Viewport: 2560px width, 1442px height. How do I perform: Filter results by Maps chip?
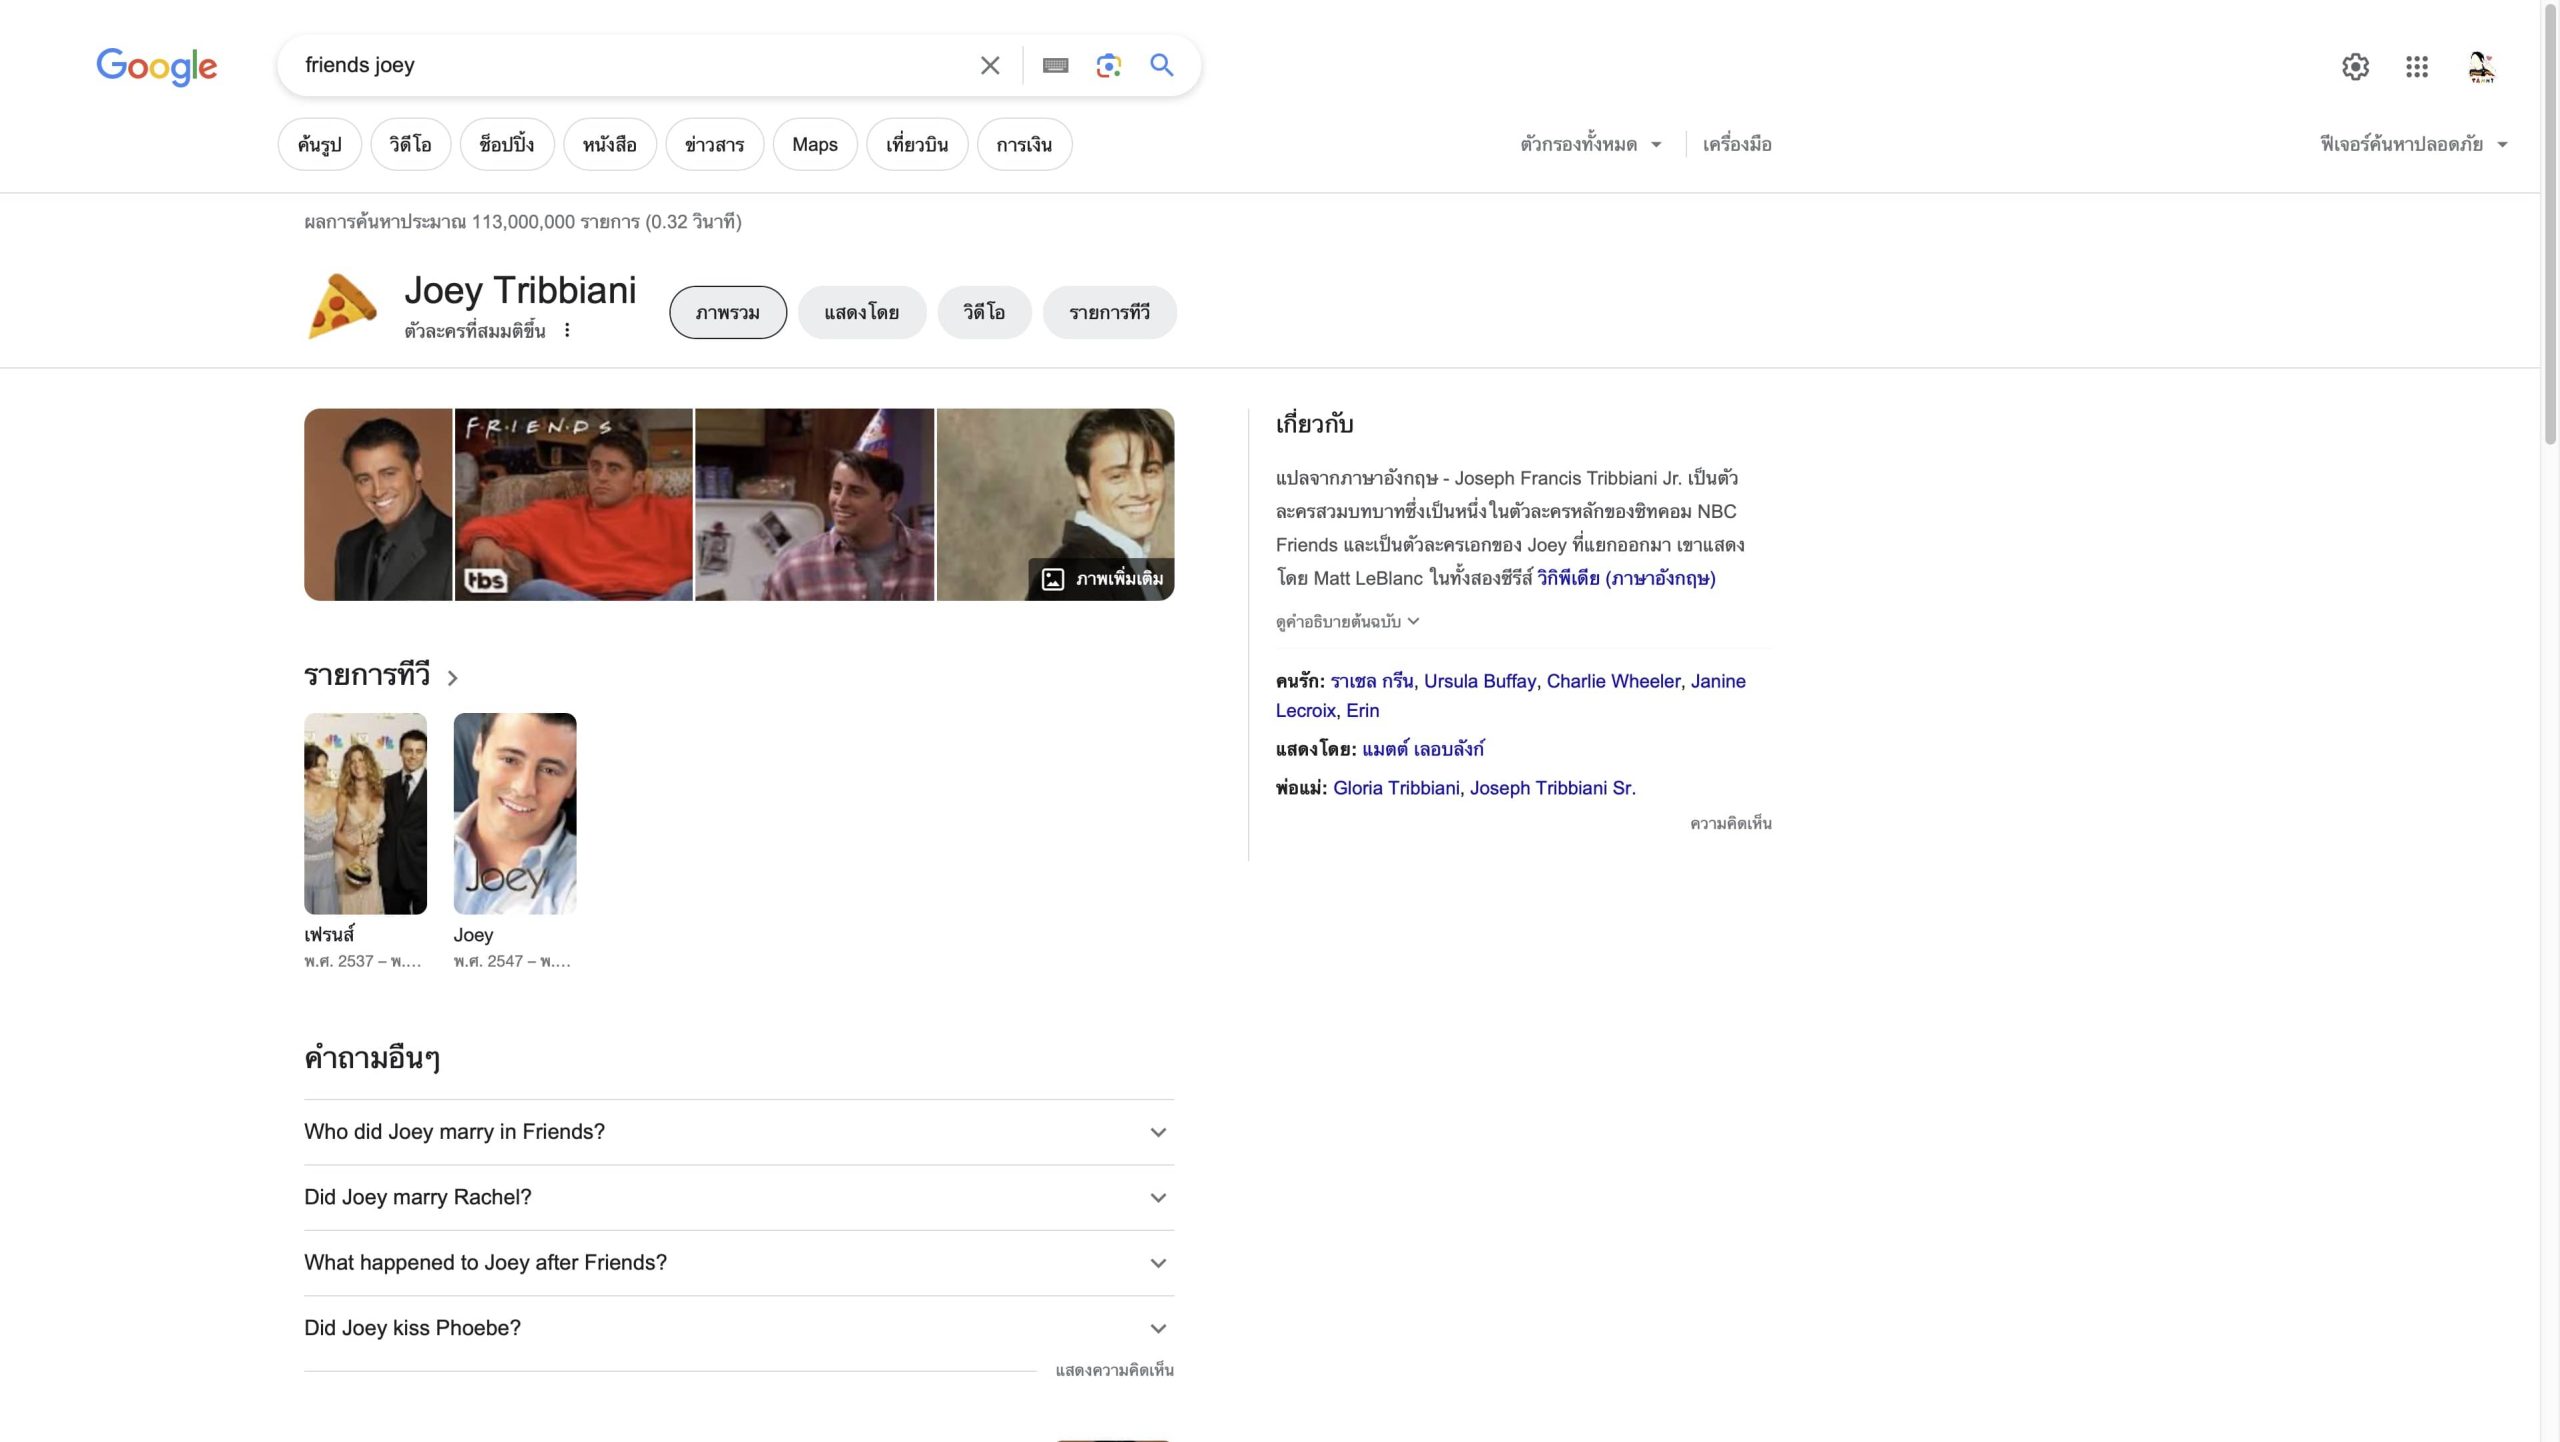tap(814, 145)
